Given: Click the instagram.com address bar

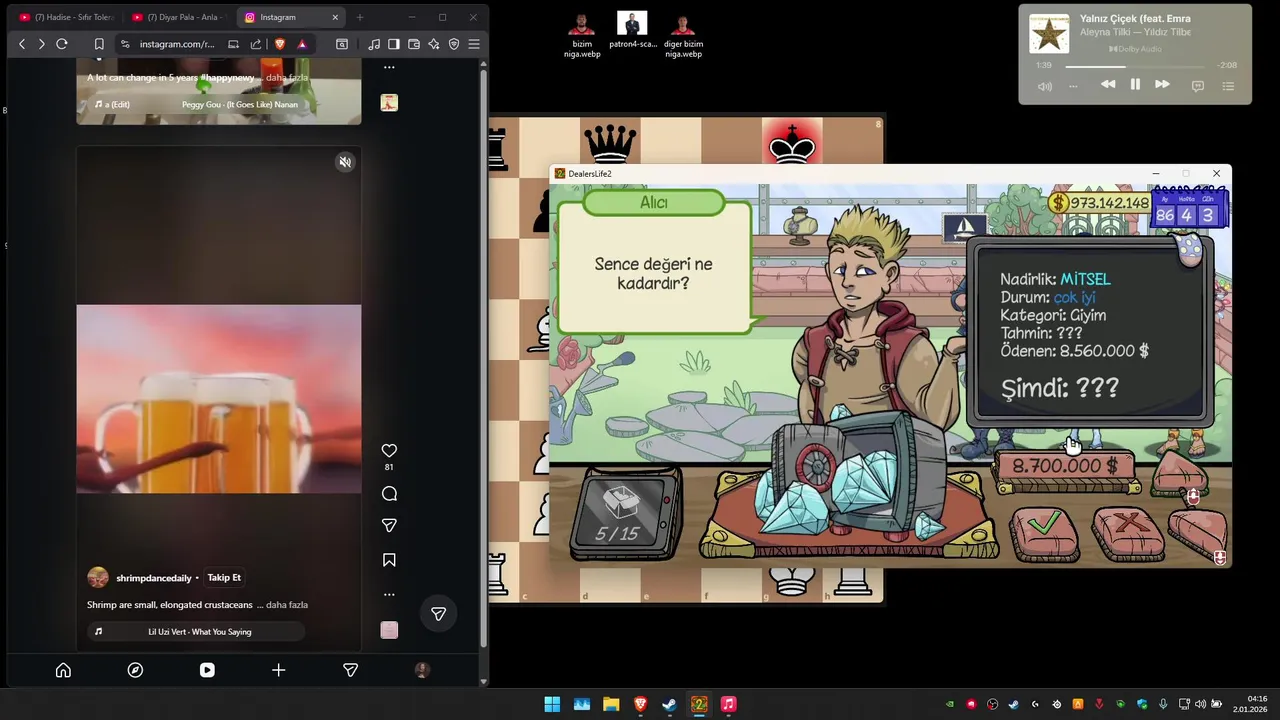Looking at the screenshot, I should 176,44.
